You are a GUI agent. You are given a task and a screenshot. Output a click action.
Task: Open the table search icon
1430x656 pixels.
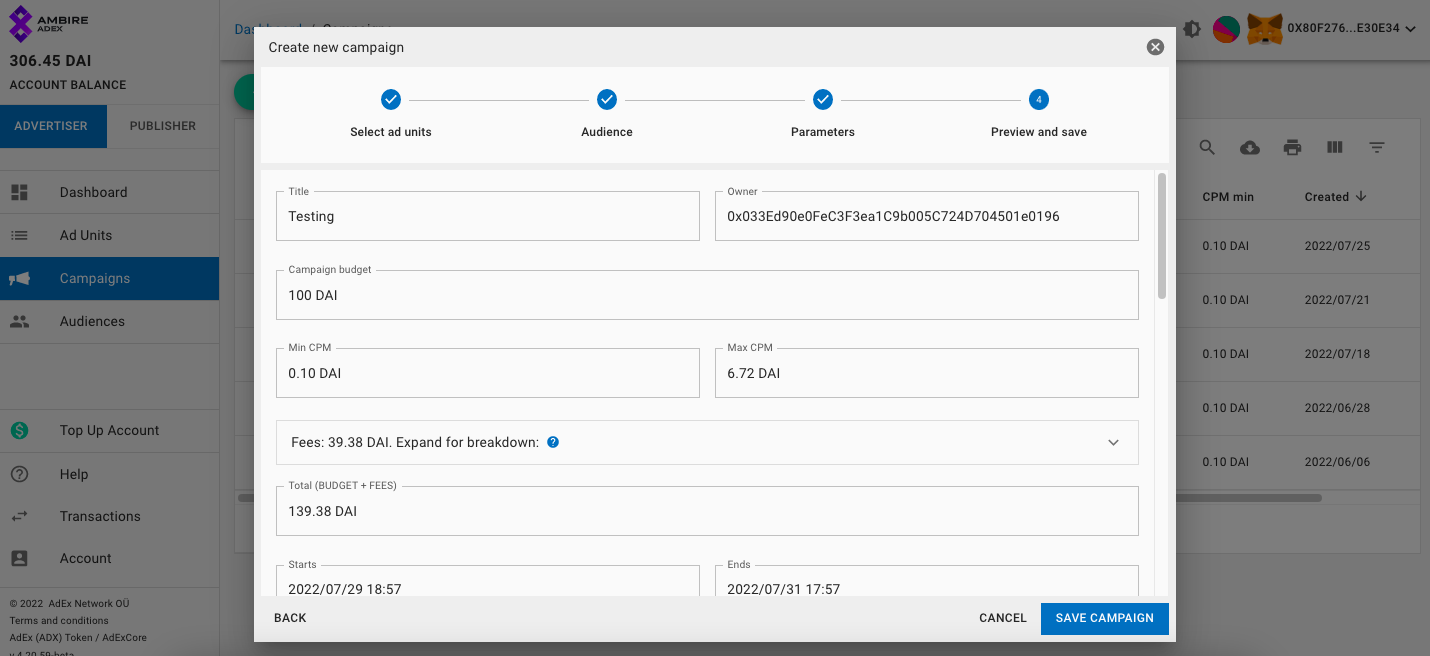pyautogui.click(x=1207, y=147)
